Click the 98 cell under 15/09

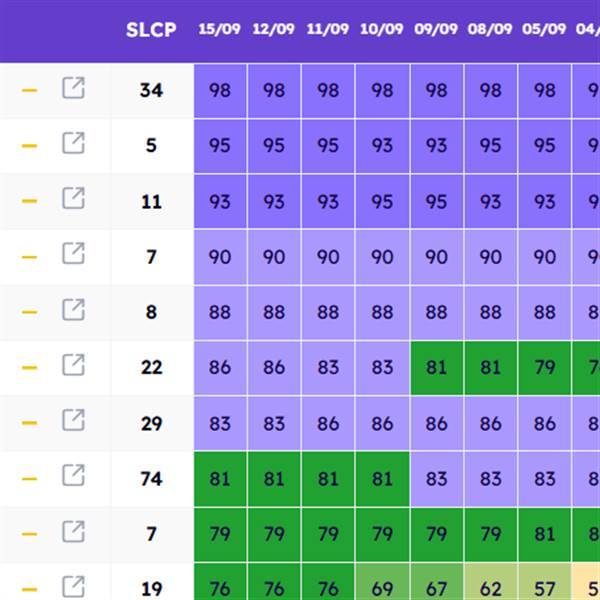[x=220, y=91]
